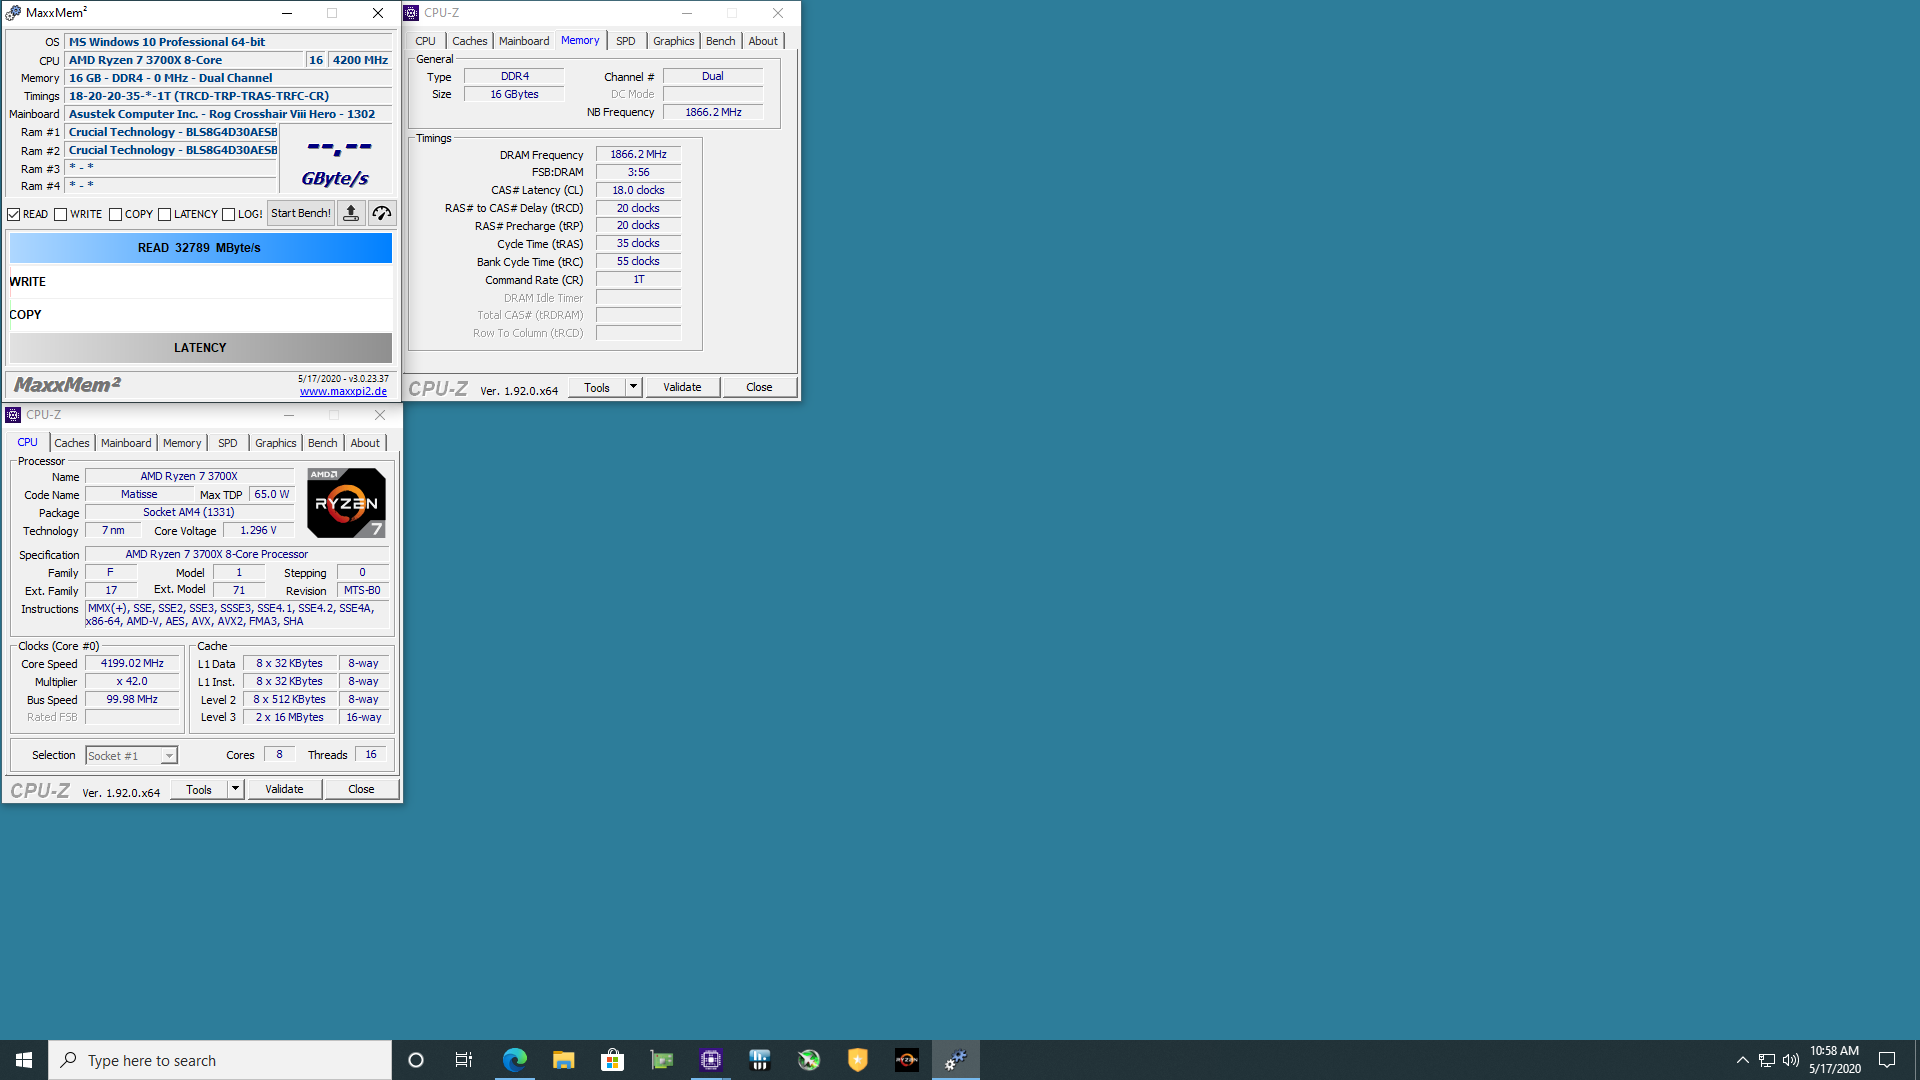1920x1080 pixels.
Task: Launch Microsoft Edge from the taskbar
Action: pos(514,1060)
